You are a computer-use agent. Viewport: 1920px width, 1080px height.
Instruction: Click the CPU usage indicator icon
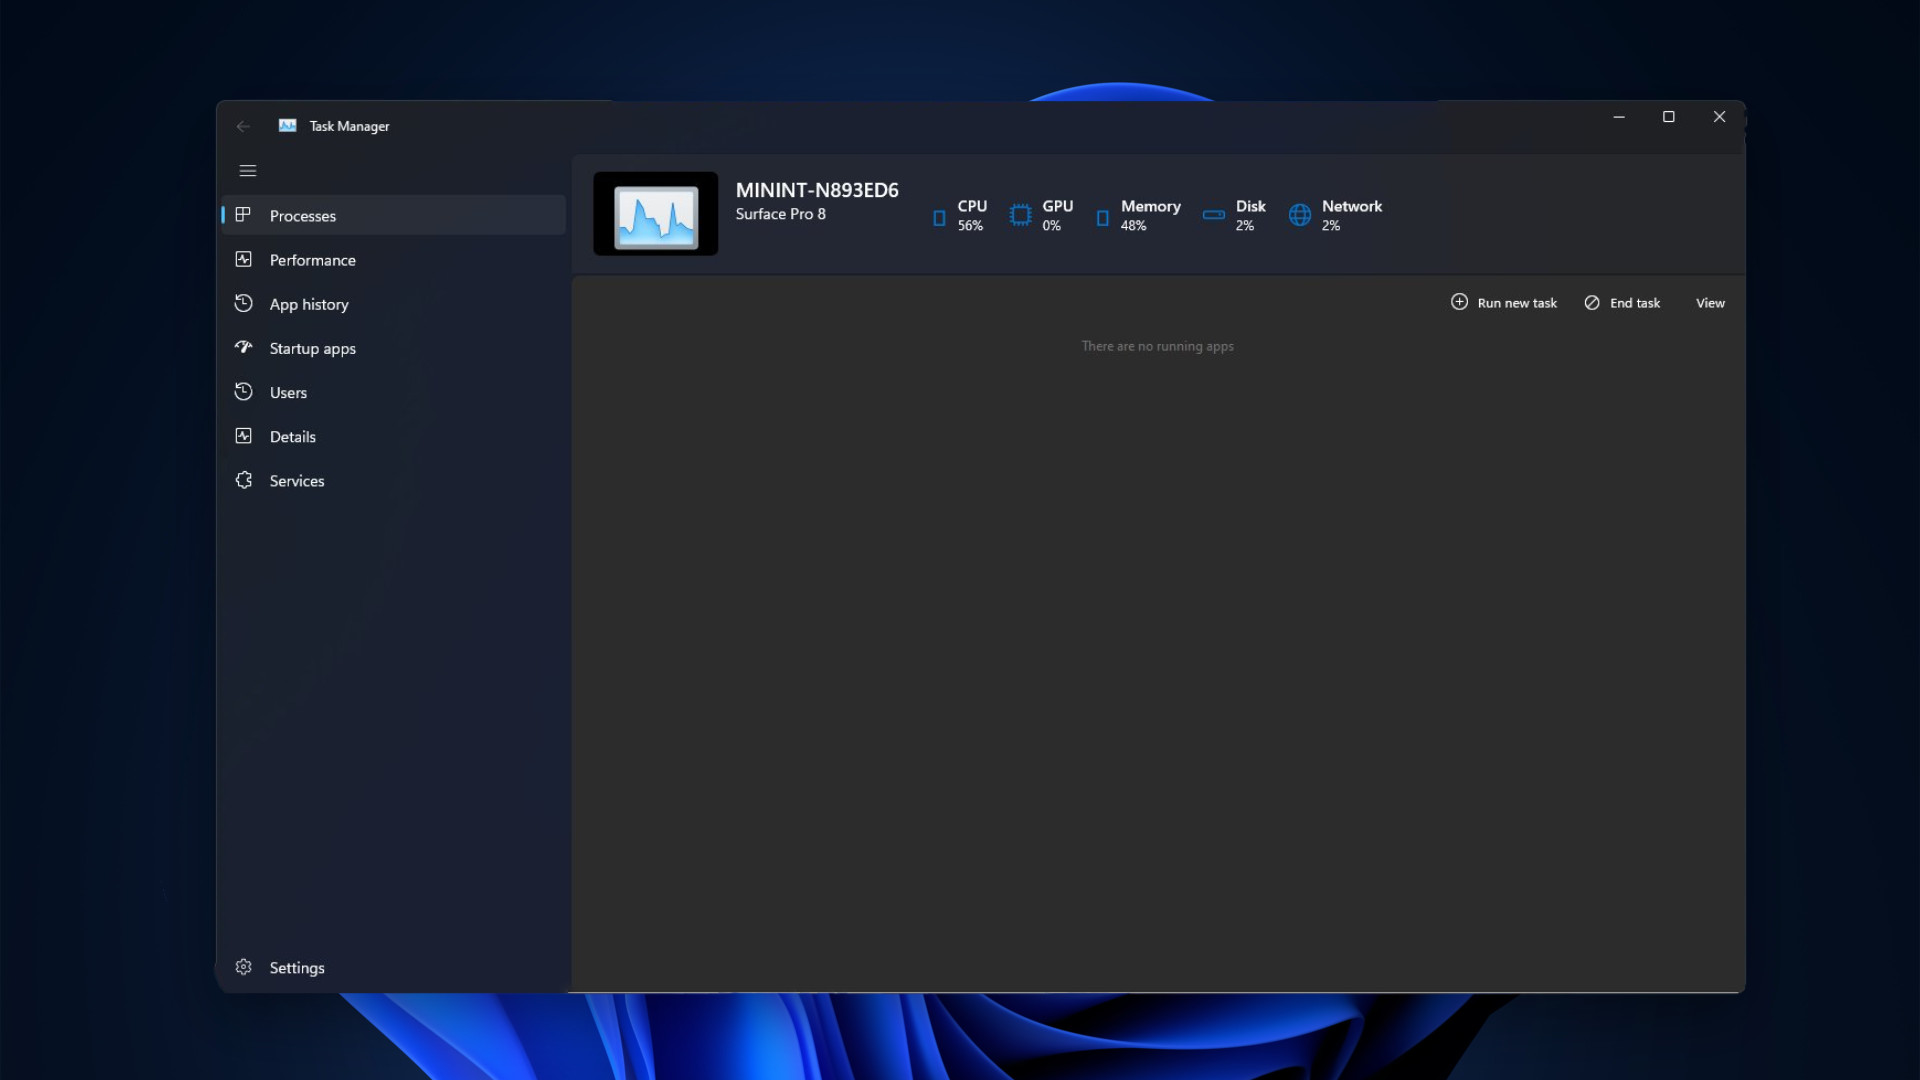(939, 218)
